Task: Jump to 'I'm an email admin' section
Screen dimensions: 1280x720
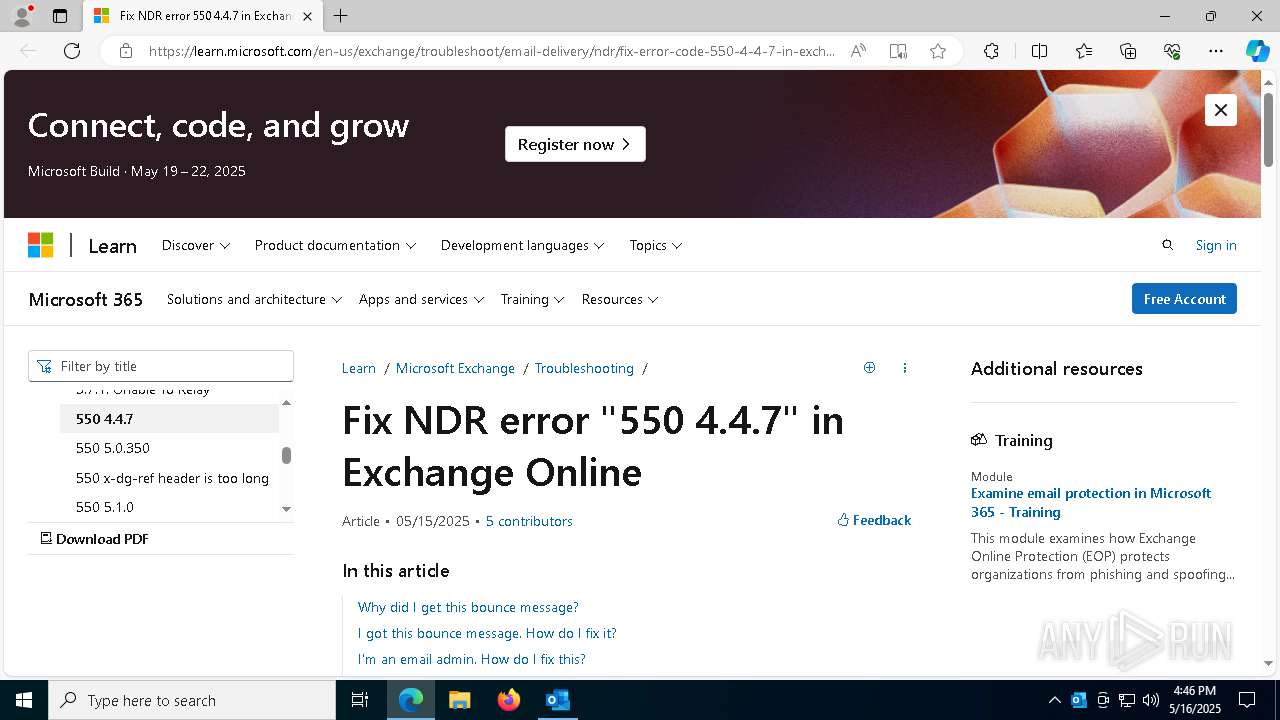Action: pyautogui.click(x=472, y=659)
